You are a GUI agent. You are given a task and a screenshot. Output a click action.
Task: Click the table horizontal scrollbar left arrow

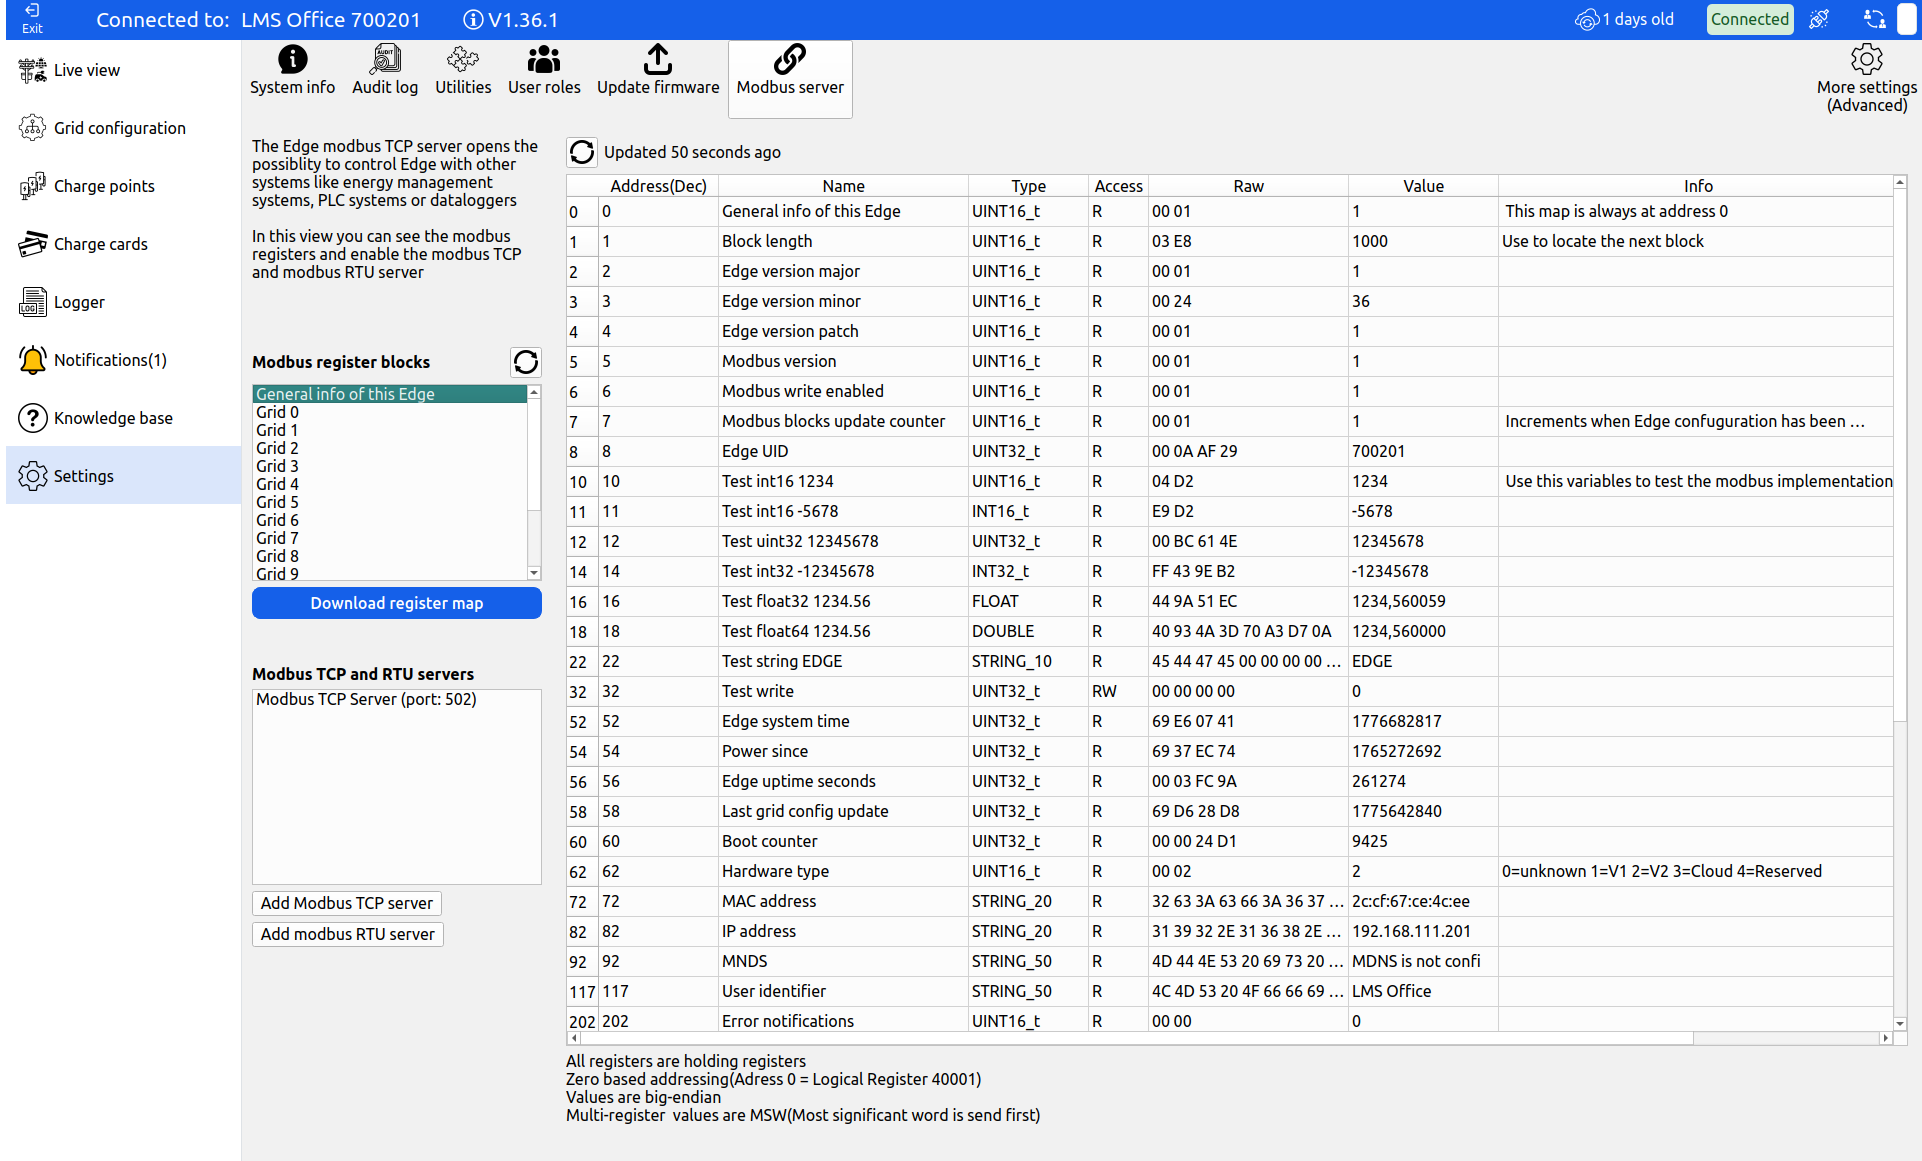574,1038
